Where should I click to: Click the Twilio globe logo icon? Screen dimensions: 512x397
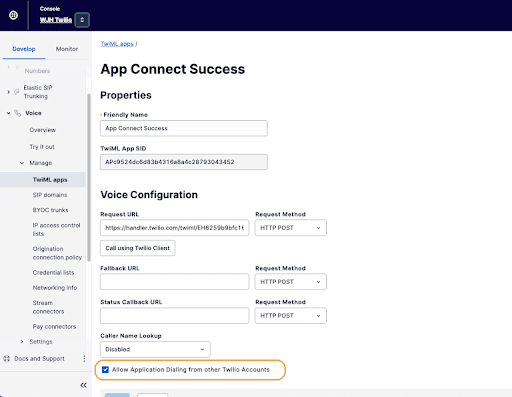click(x=13, y=15)
